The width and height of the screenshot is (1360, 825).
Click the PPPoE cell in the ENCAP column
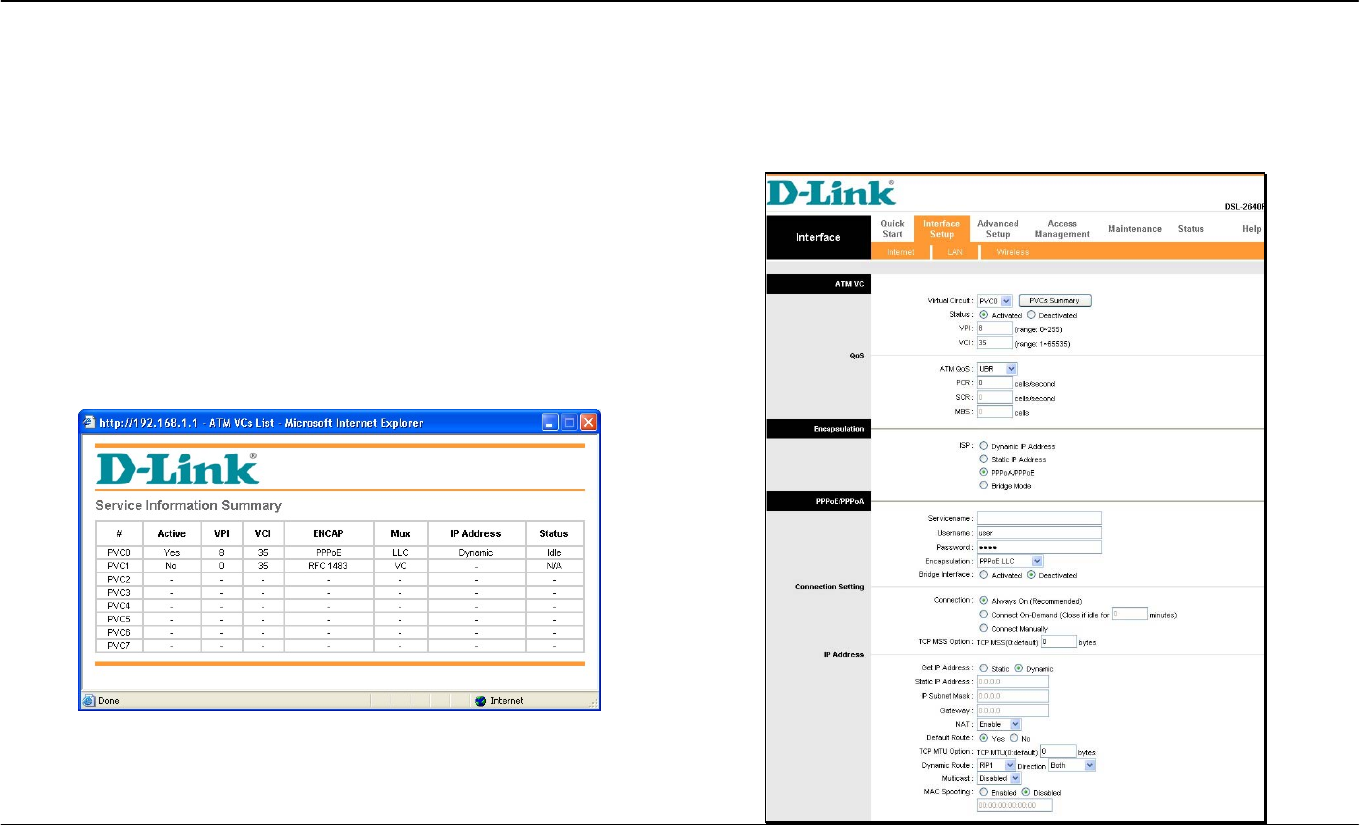pyautogui.click(x=327, y=552)
